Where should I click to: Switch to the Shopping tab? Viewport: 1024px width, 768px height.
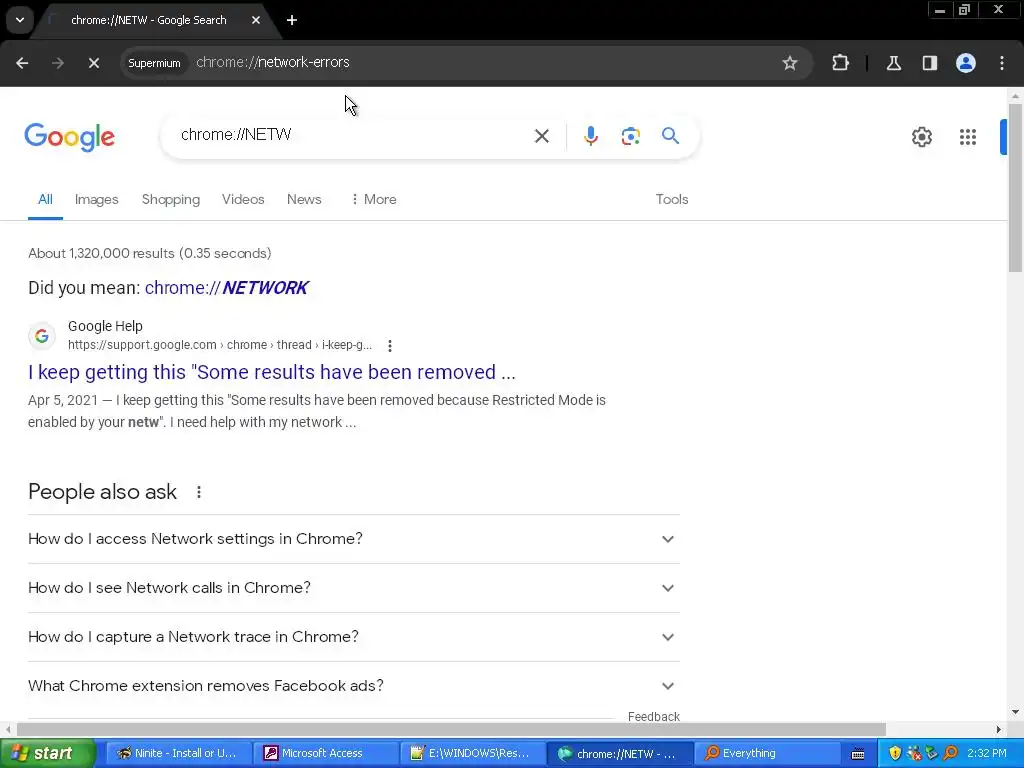coord(171,199)
